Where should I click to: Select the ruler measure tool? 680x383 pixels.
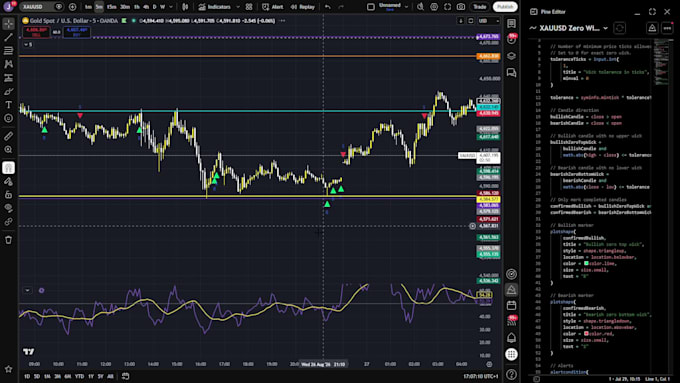[8, 136]
